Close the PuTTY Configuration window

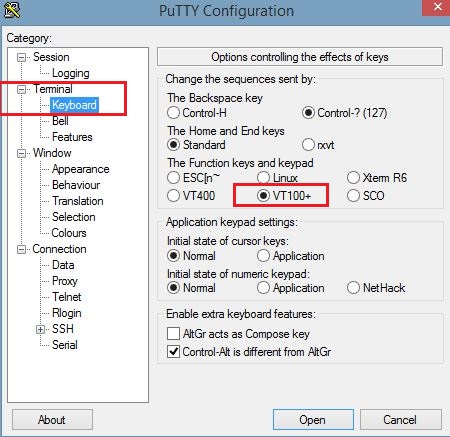tap(438, 7)
